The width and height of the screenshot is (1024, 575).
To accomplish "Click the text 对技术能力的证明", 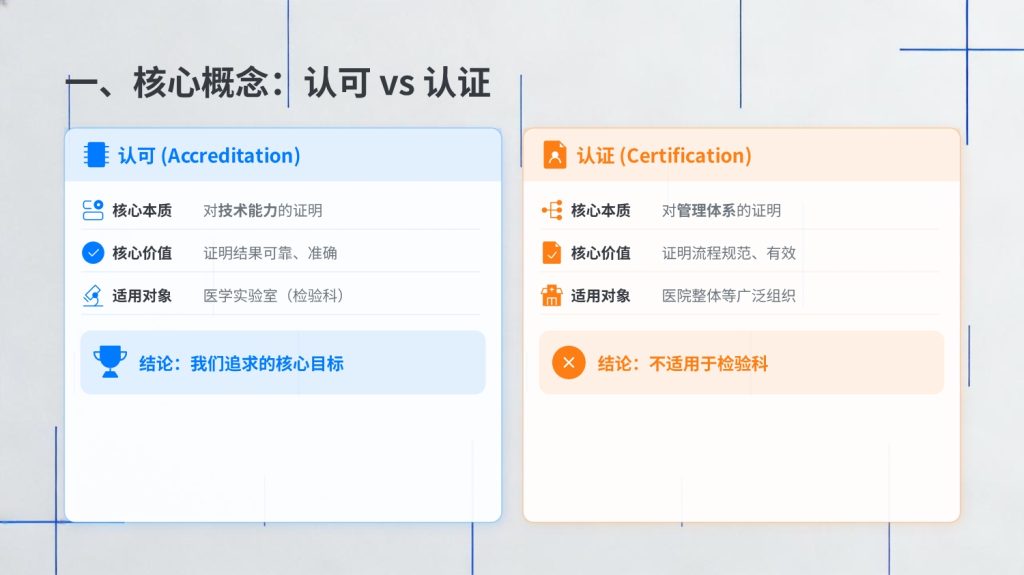I will 263,211.
